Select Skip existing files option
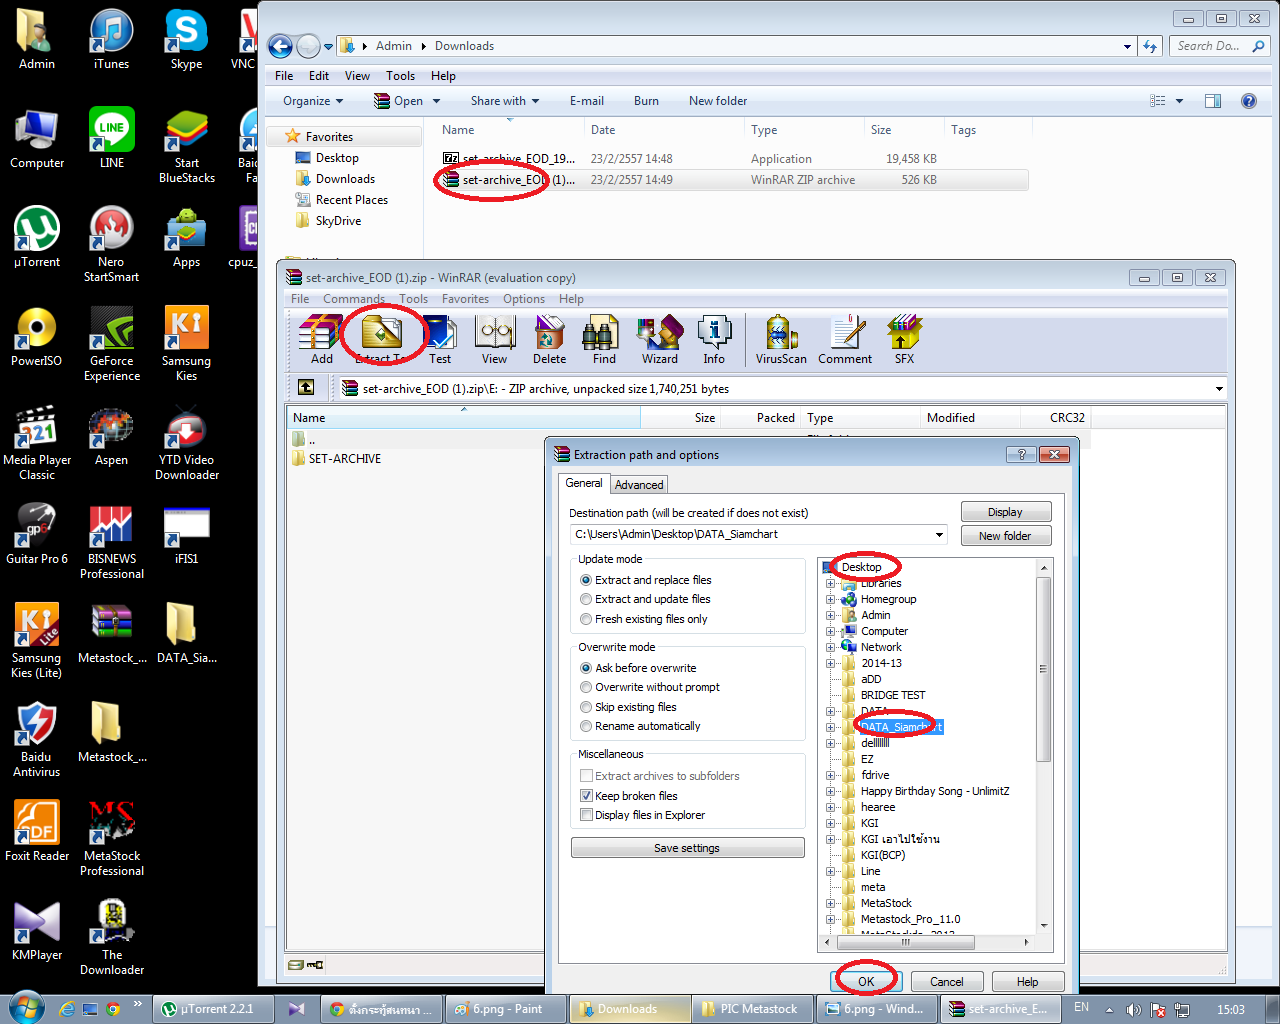This screenshot has height=1024, width=1280. 629,707
